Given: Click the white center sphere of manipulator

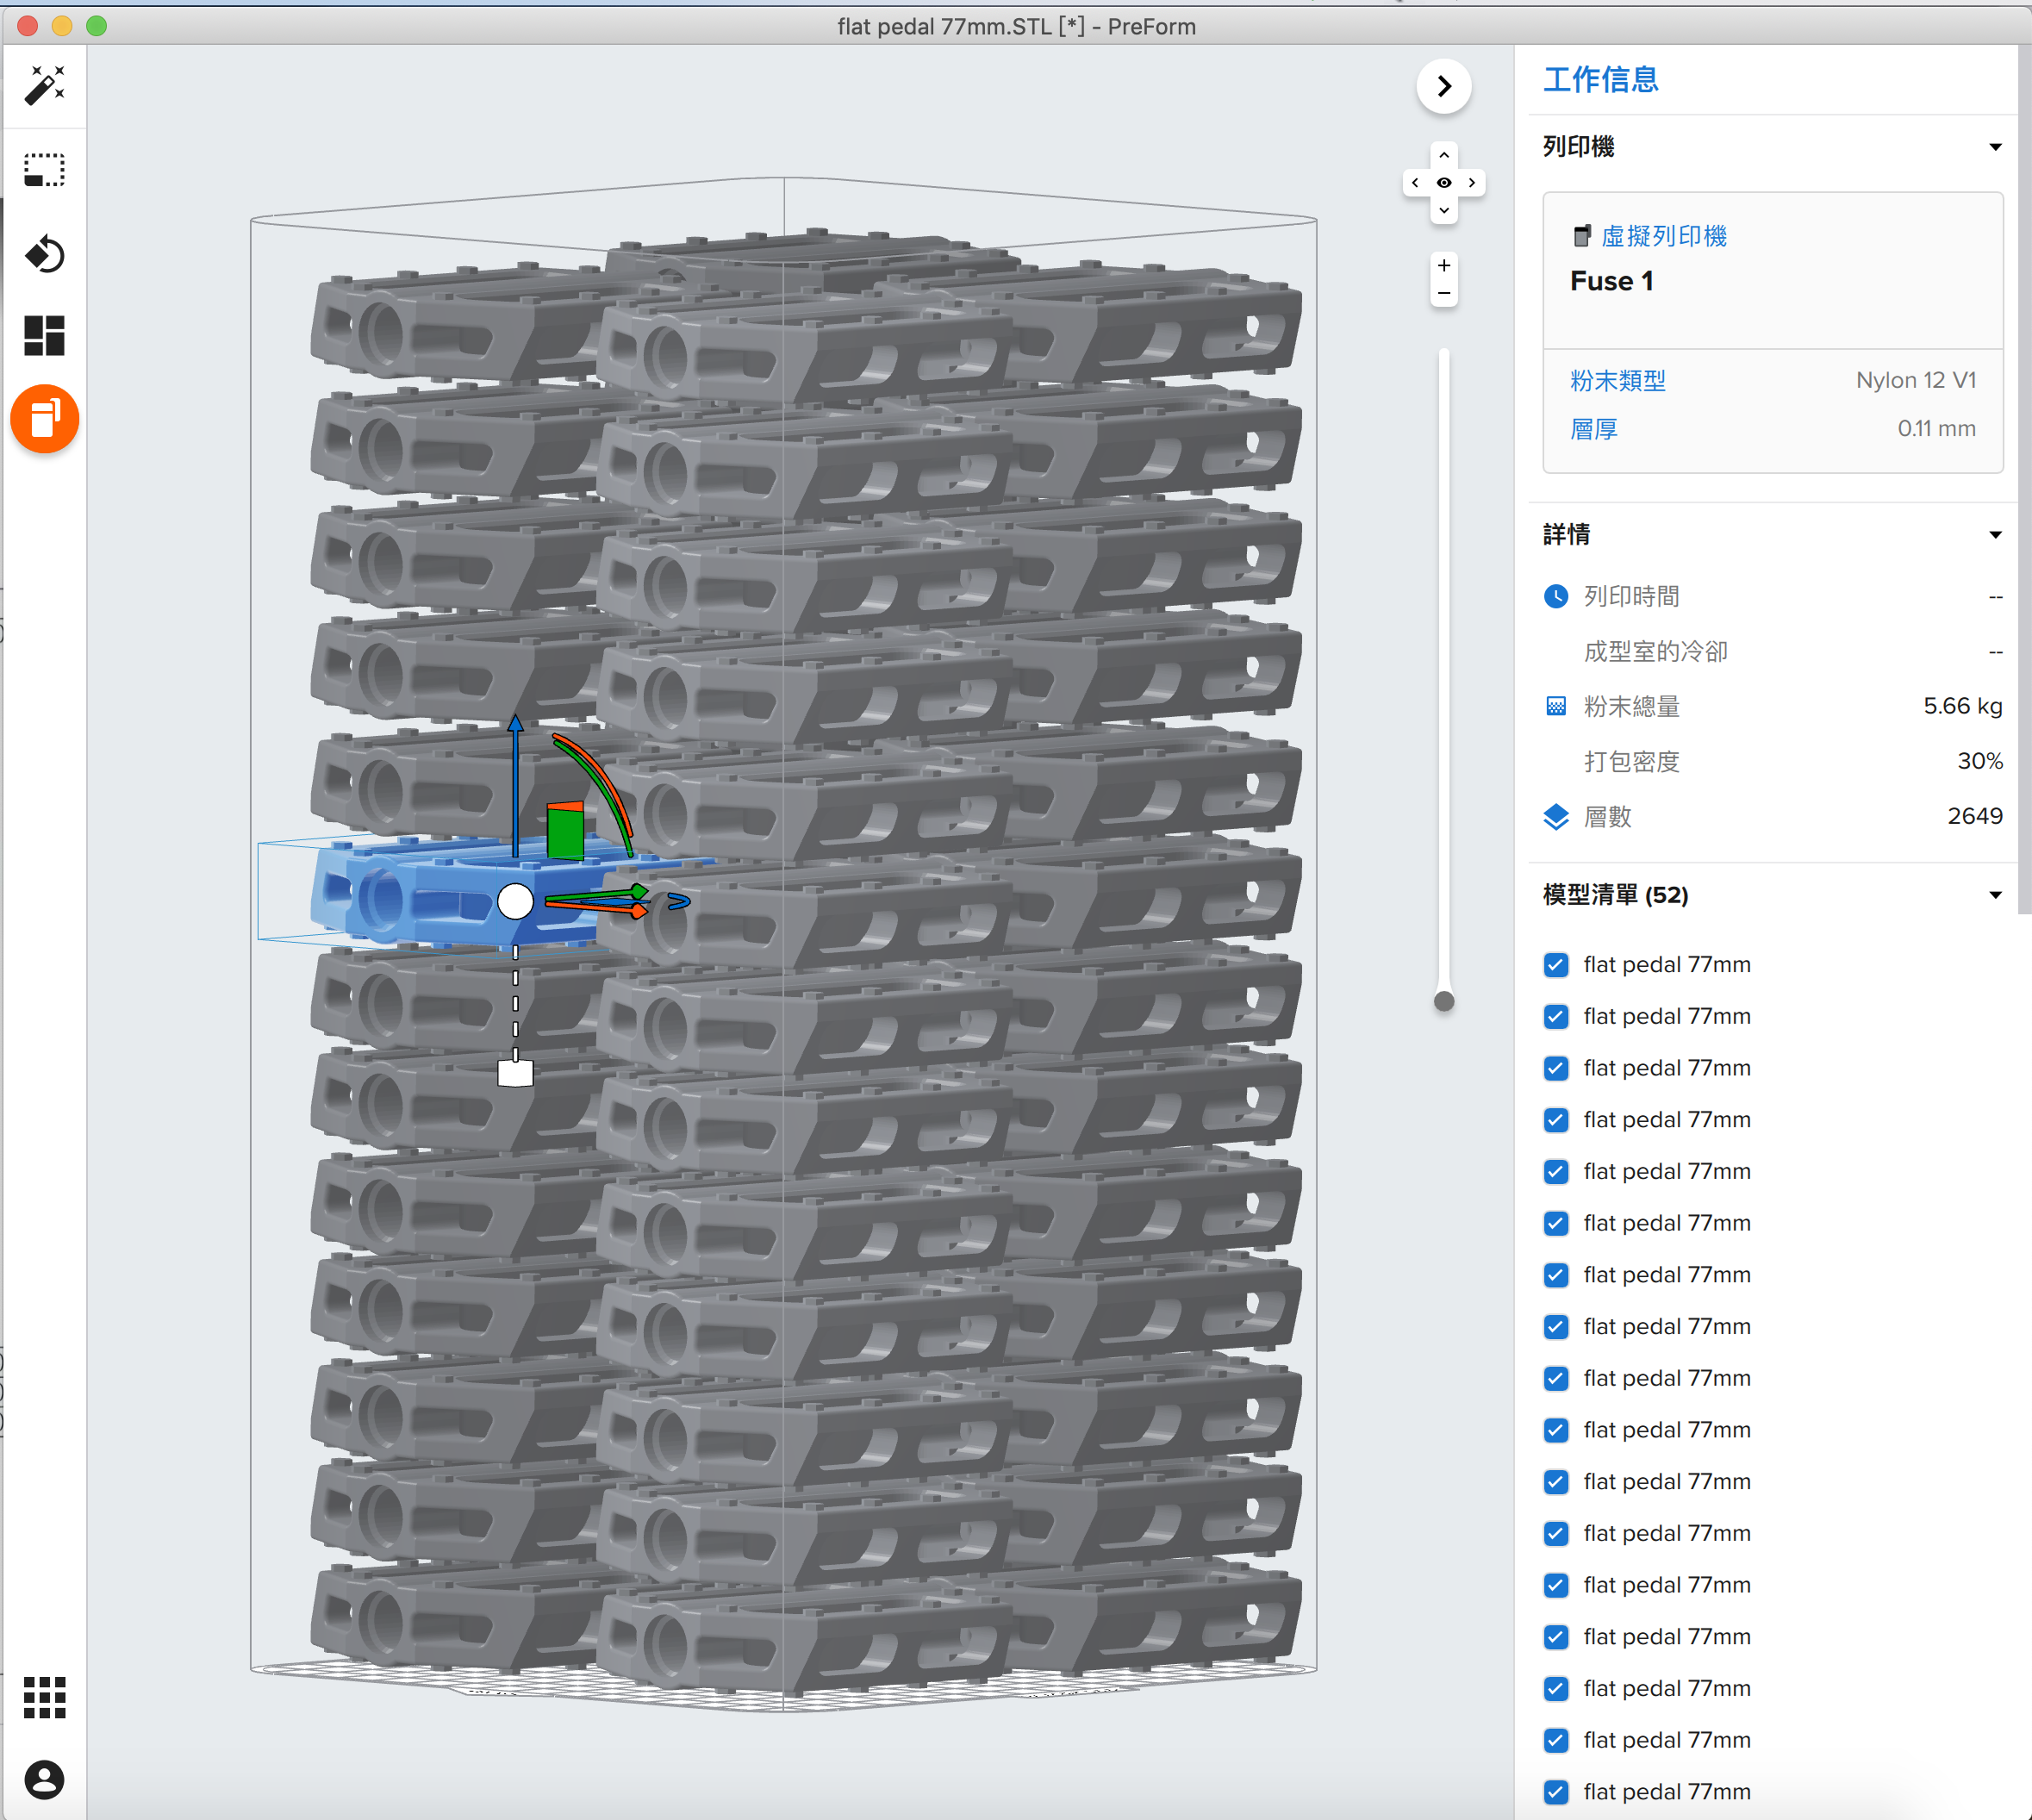Looking at the screenshot, I should coord(516,901).
